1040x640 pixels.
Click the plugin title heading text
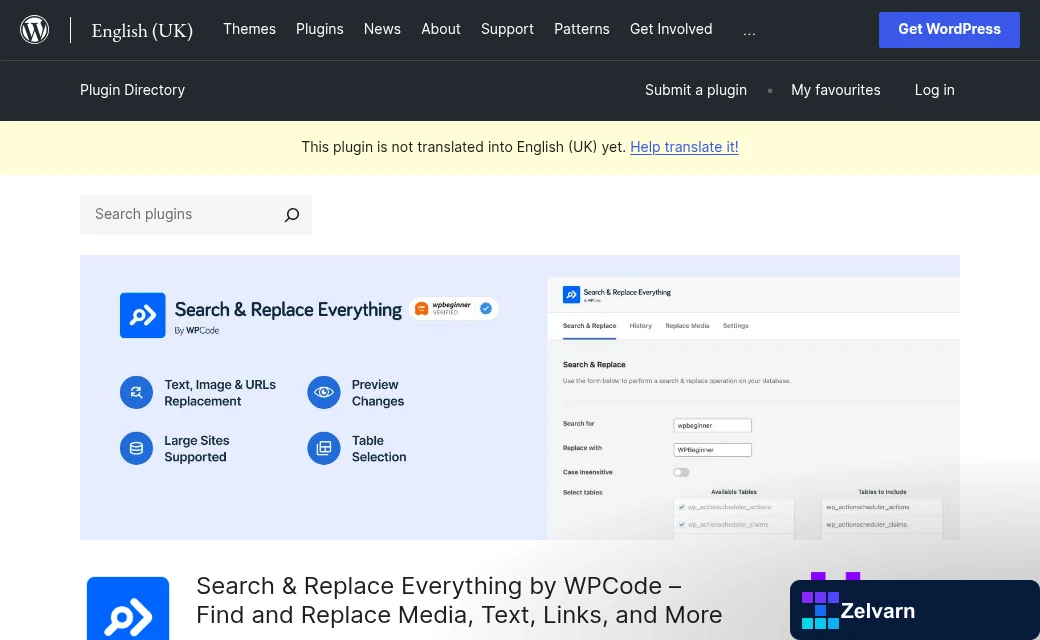(459, 600)
